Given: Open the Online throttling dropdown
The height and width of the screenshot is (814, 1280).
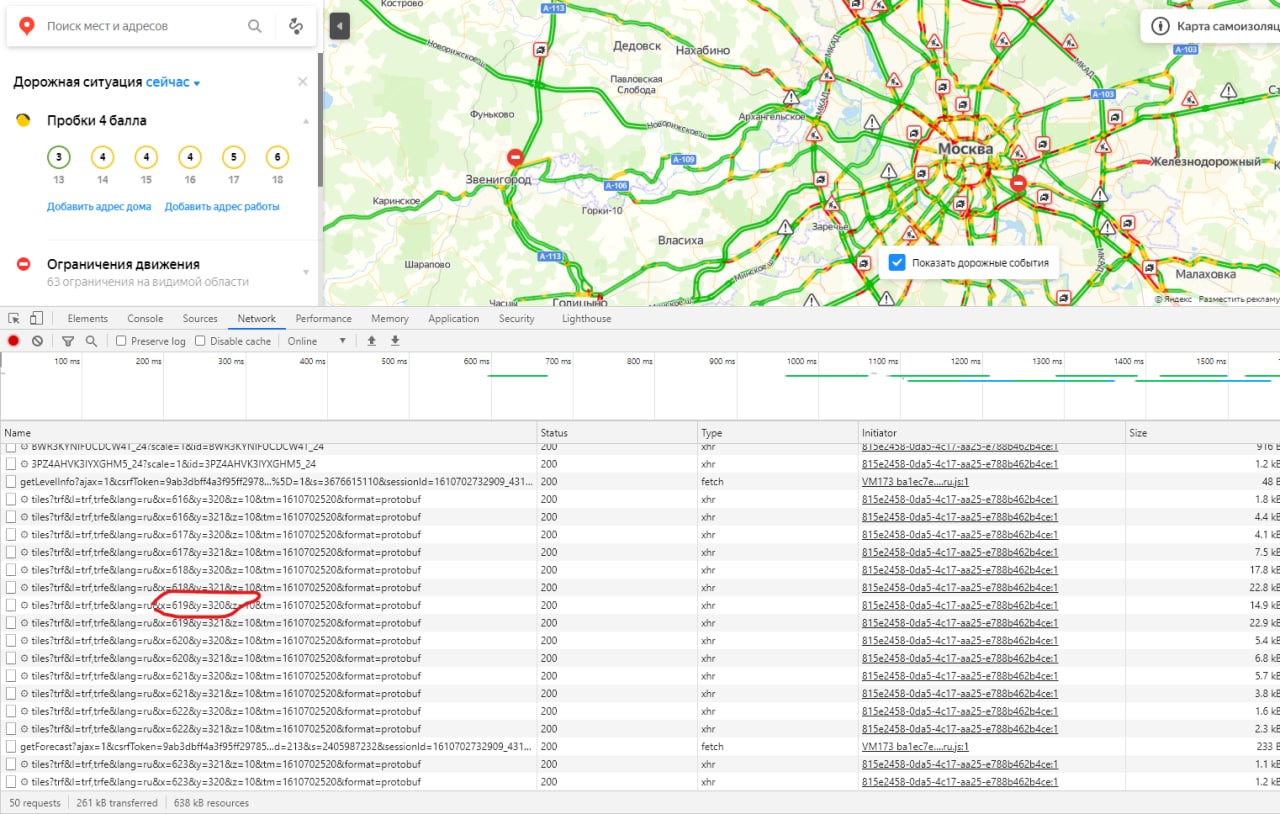Looking at the screenshot, I should point(317,341).
